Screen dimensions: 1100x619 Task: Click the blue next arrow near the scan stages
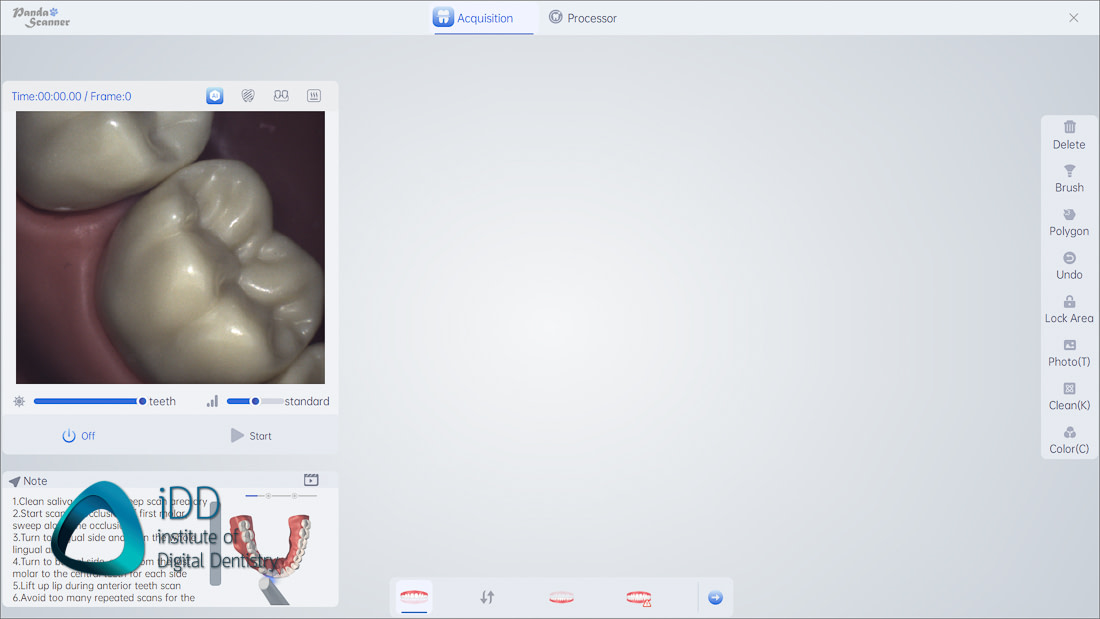point(714,596)
